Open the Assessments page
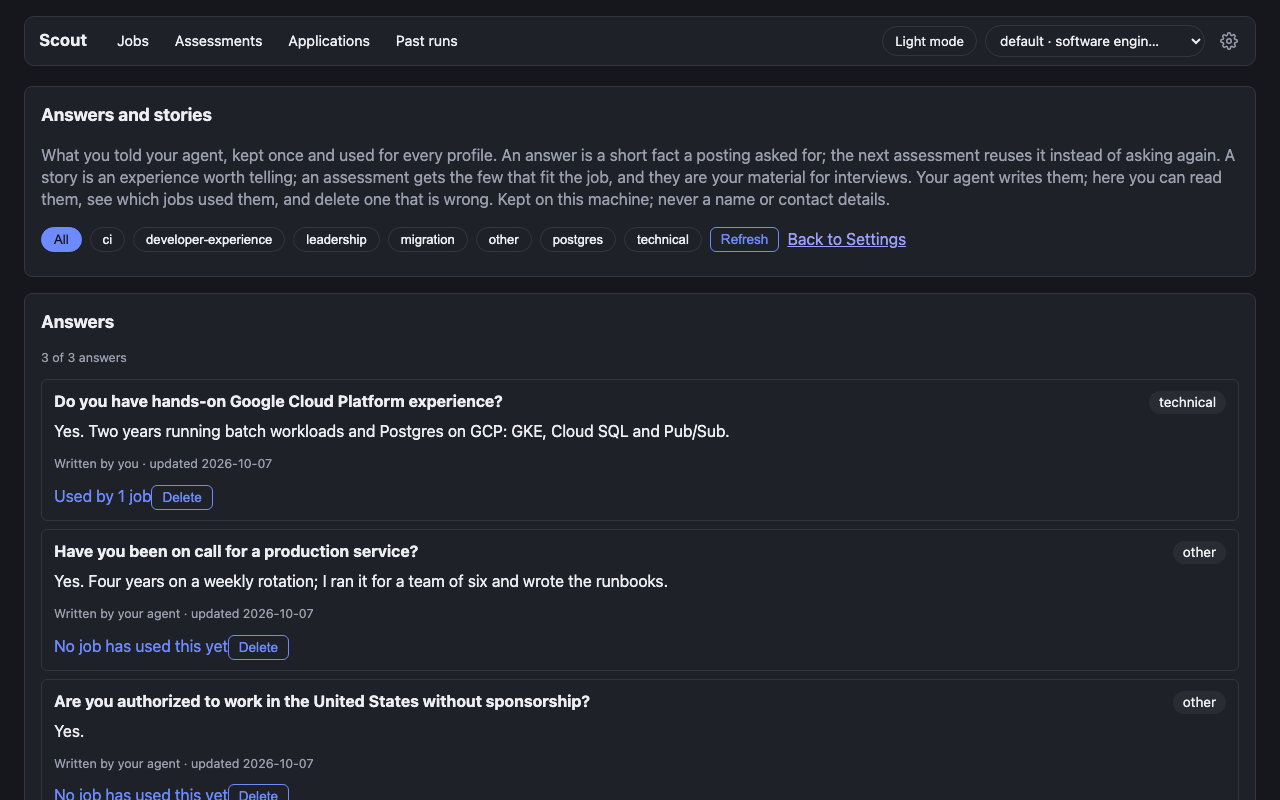This screenshot has width=1280, height=800. pos(218,41)
